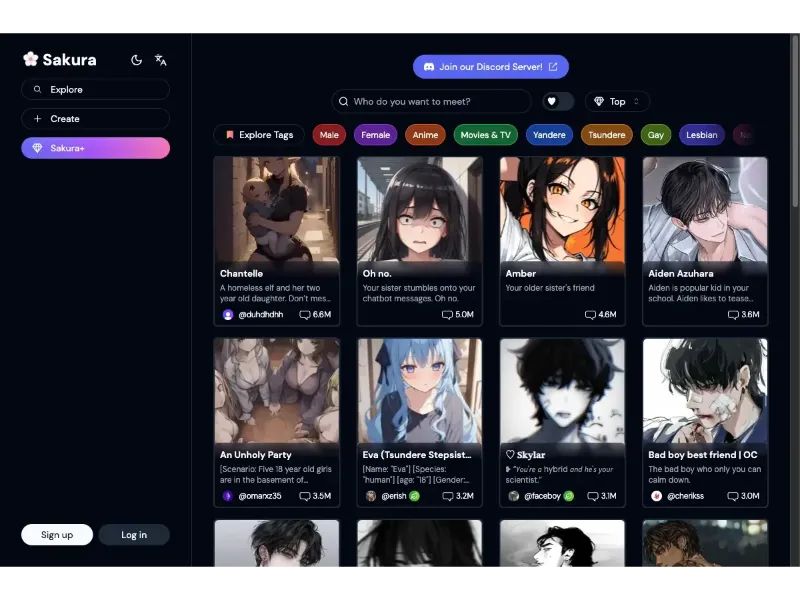Open the Top sort dropdown
The width and height of the screenshot is (800, 600).
[617, 101]
